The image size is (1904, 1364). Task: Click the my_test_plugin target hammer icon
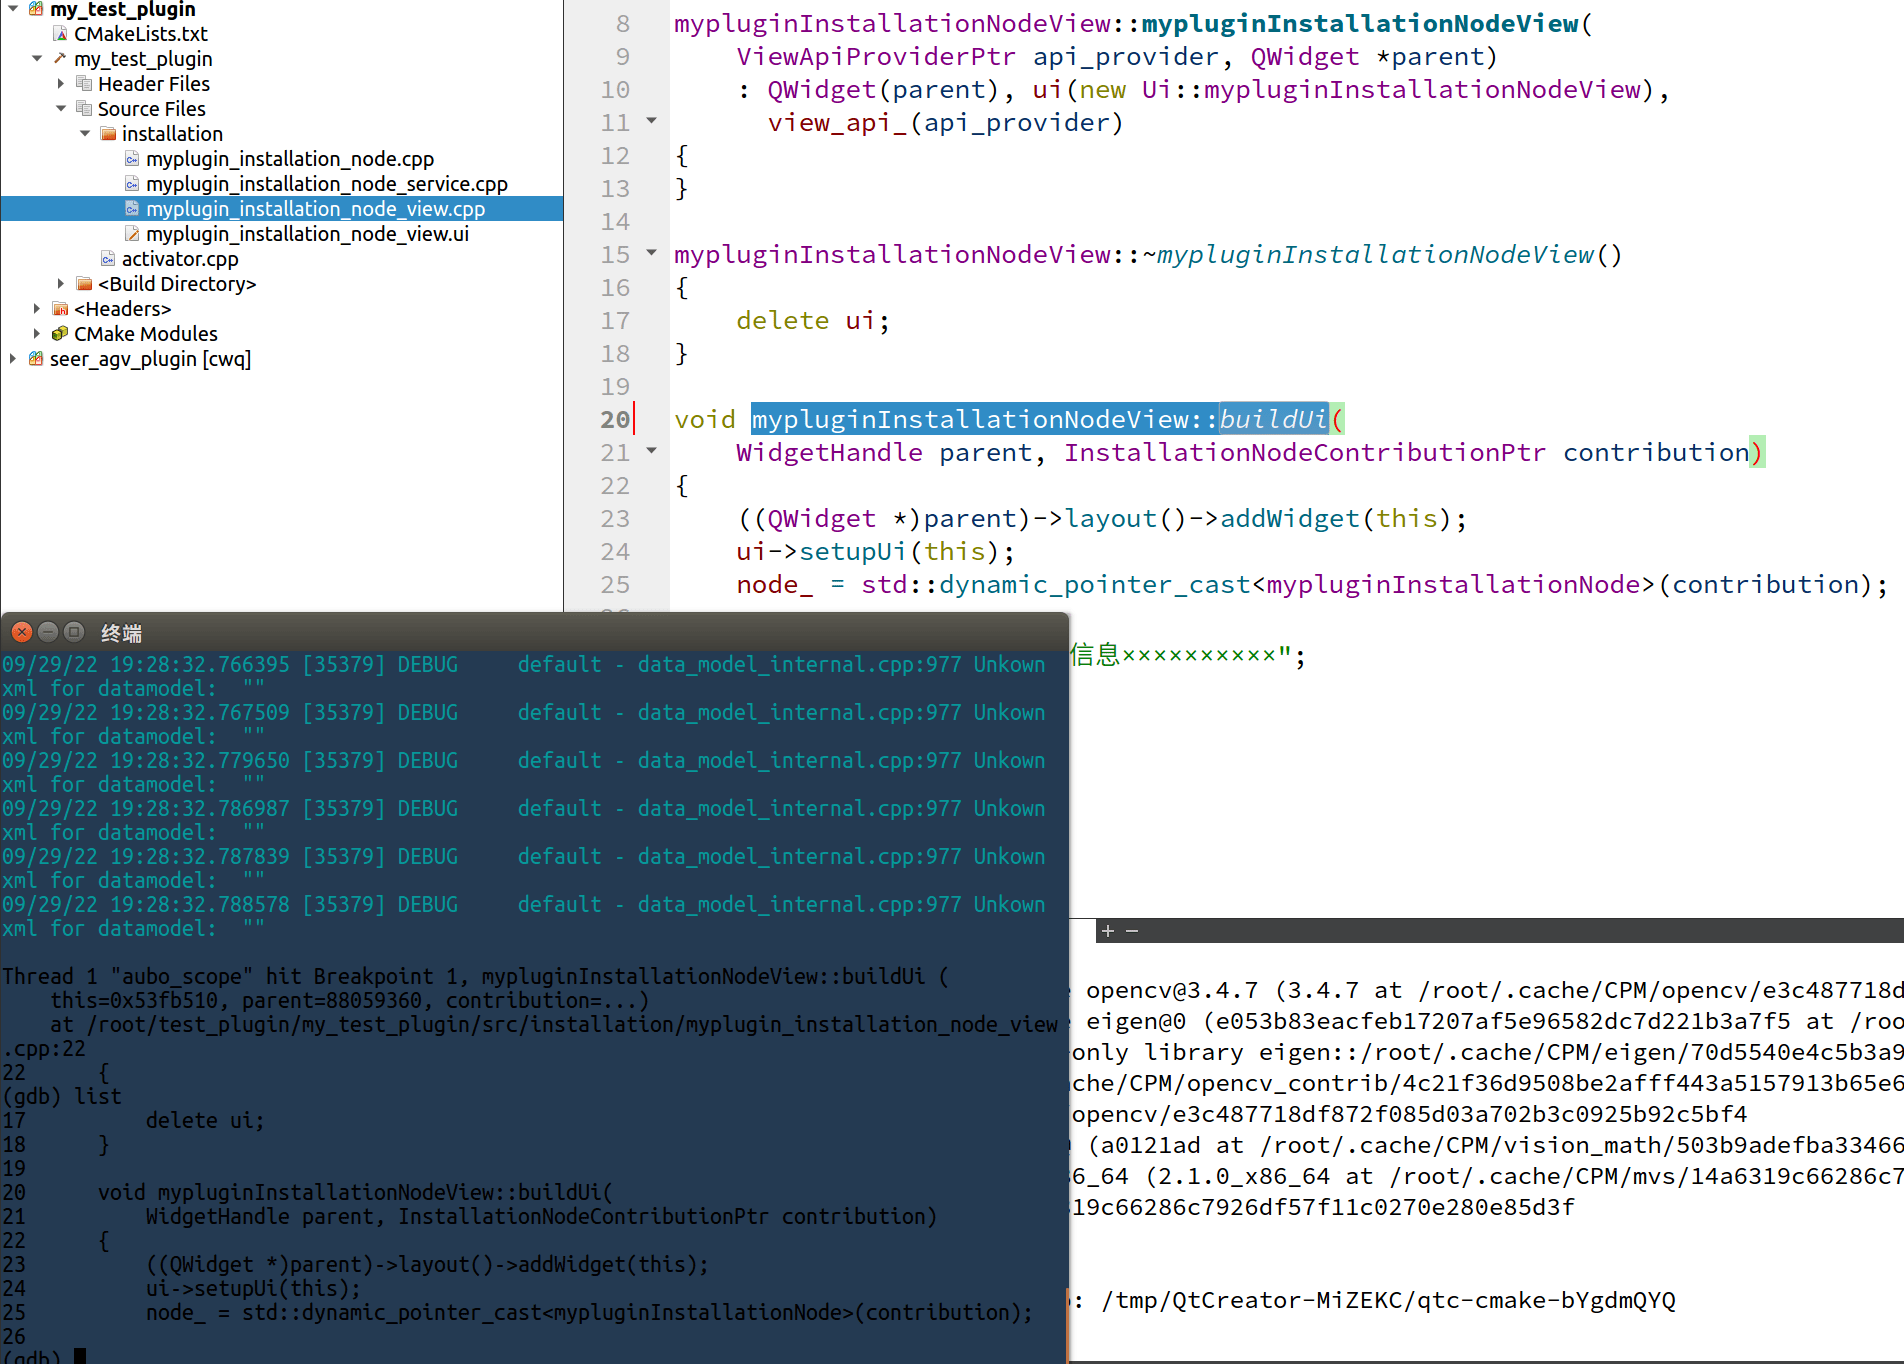(60, 59)
